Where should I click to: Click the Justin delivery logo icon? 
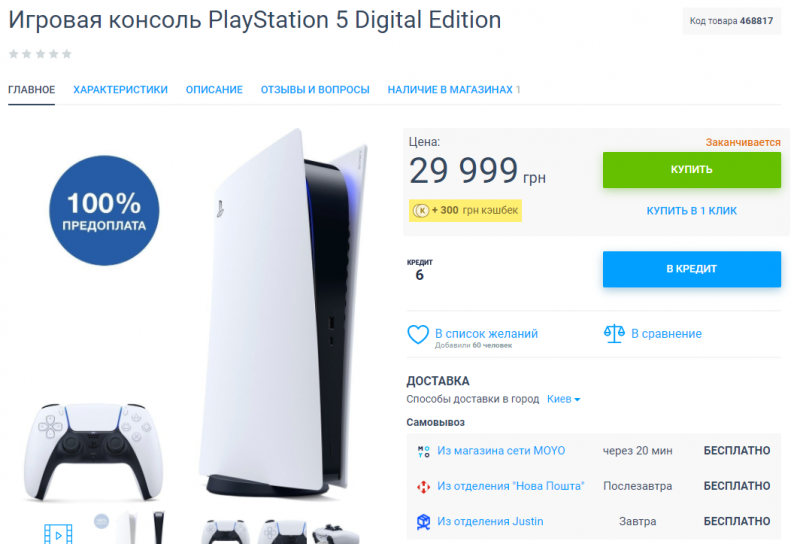point(423,521)
